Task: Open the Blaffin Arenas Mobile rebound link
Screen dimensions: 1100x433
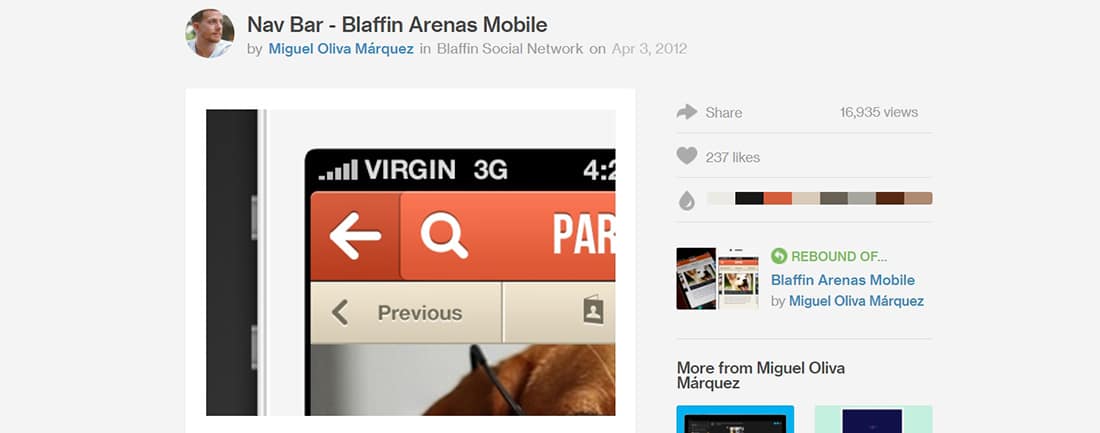Action: (843, 280)
